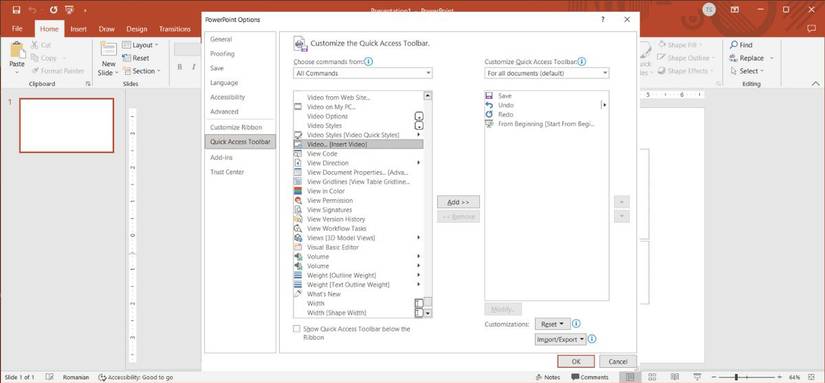This screenshot has width=825, height=383.
Task: Open the Reset customizations dropdown
Action: pos(552,324)
